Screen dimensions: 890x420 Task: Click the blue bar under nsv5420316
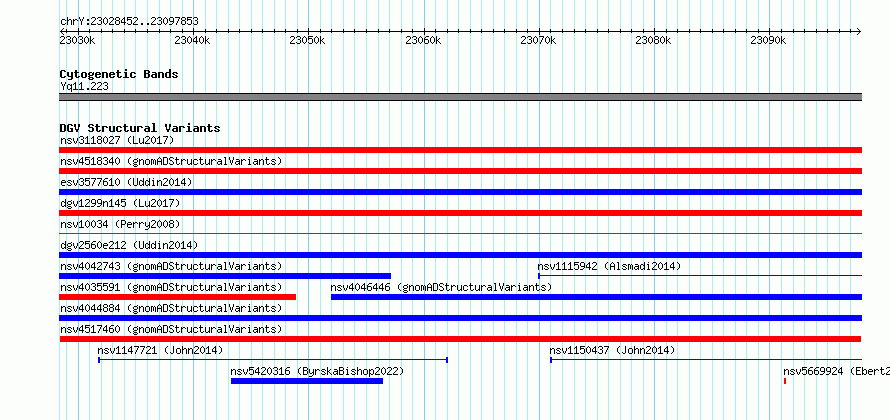coord(307,381)
